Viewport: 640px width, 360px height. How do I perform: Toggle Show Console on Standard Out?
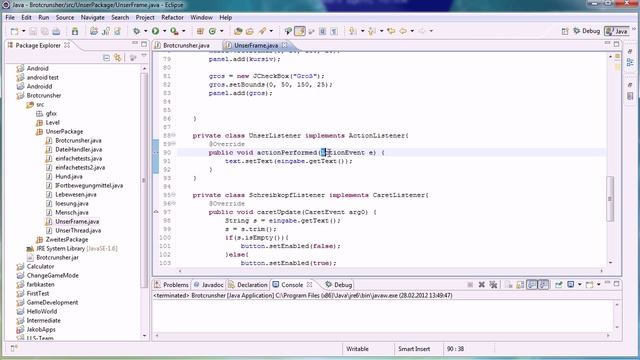(x=532, y=284)
